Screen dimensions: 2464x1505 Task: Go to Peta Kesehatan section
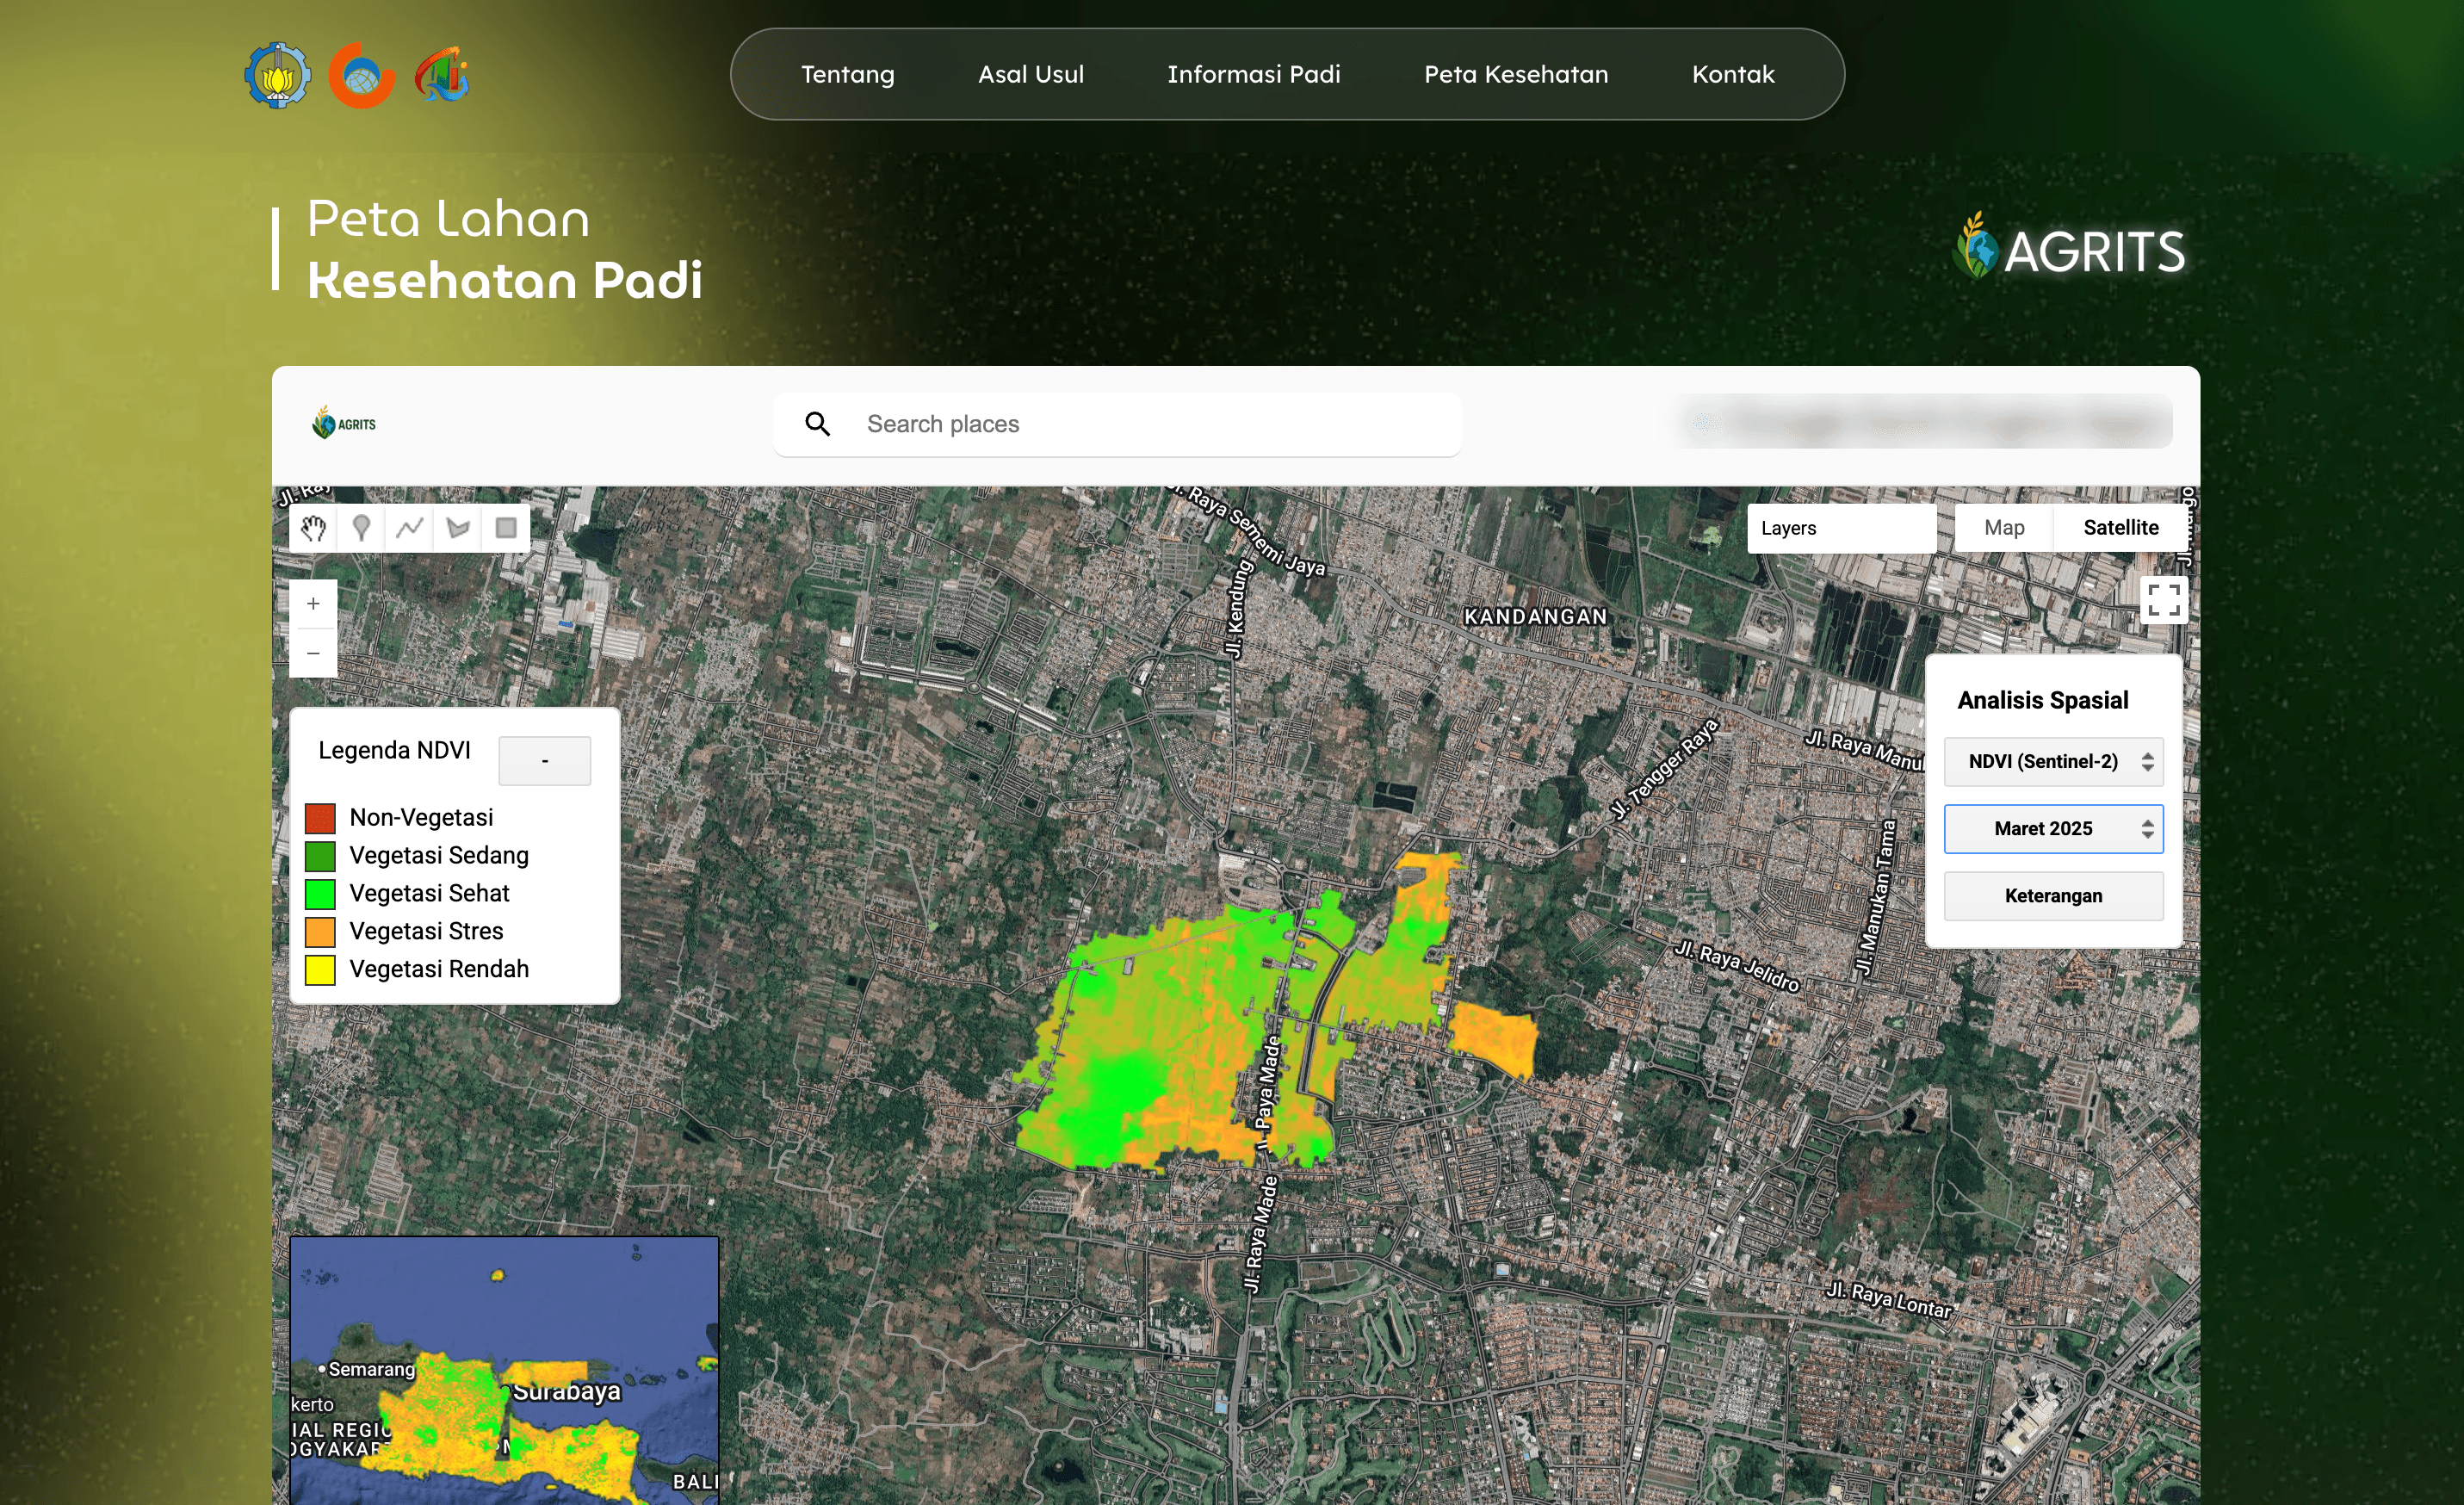pos(1515,74)
